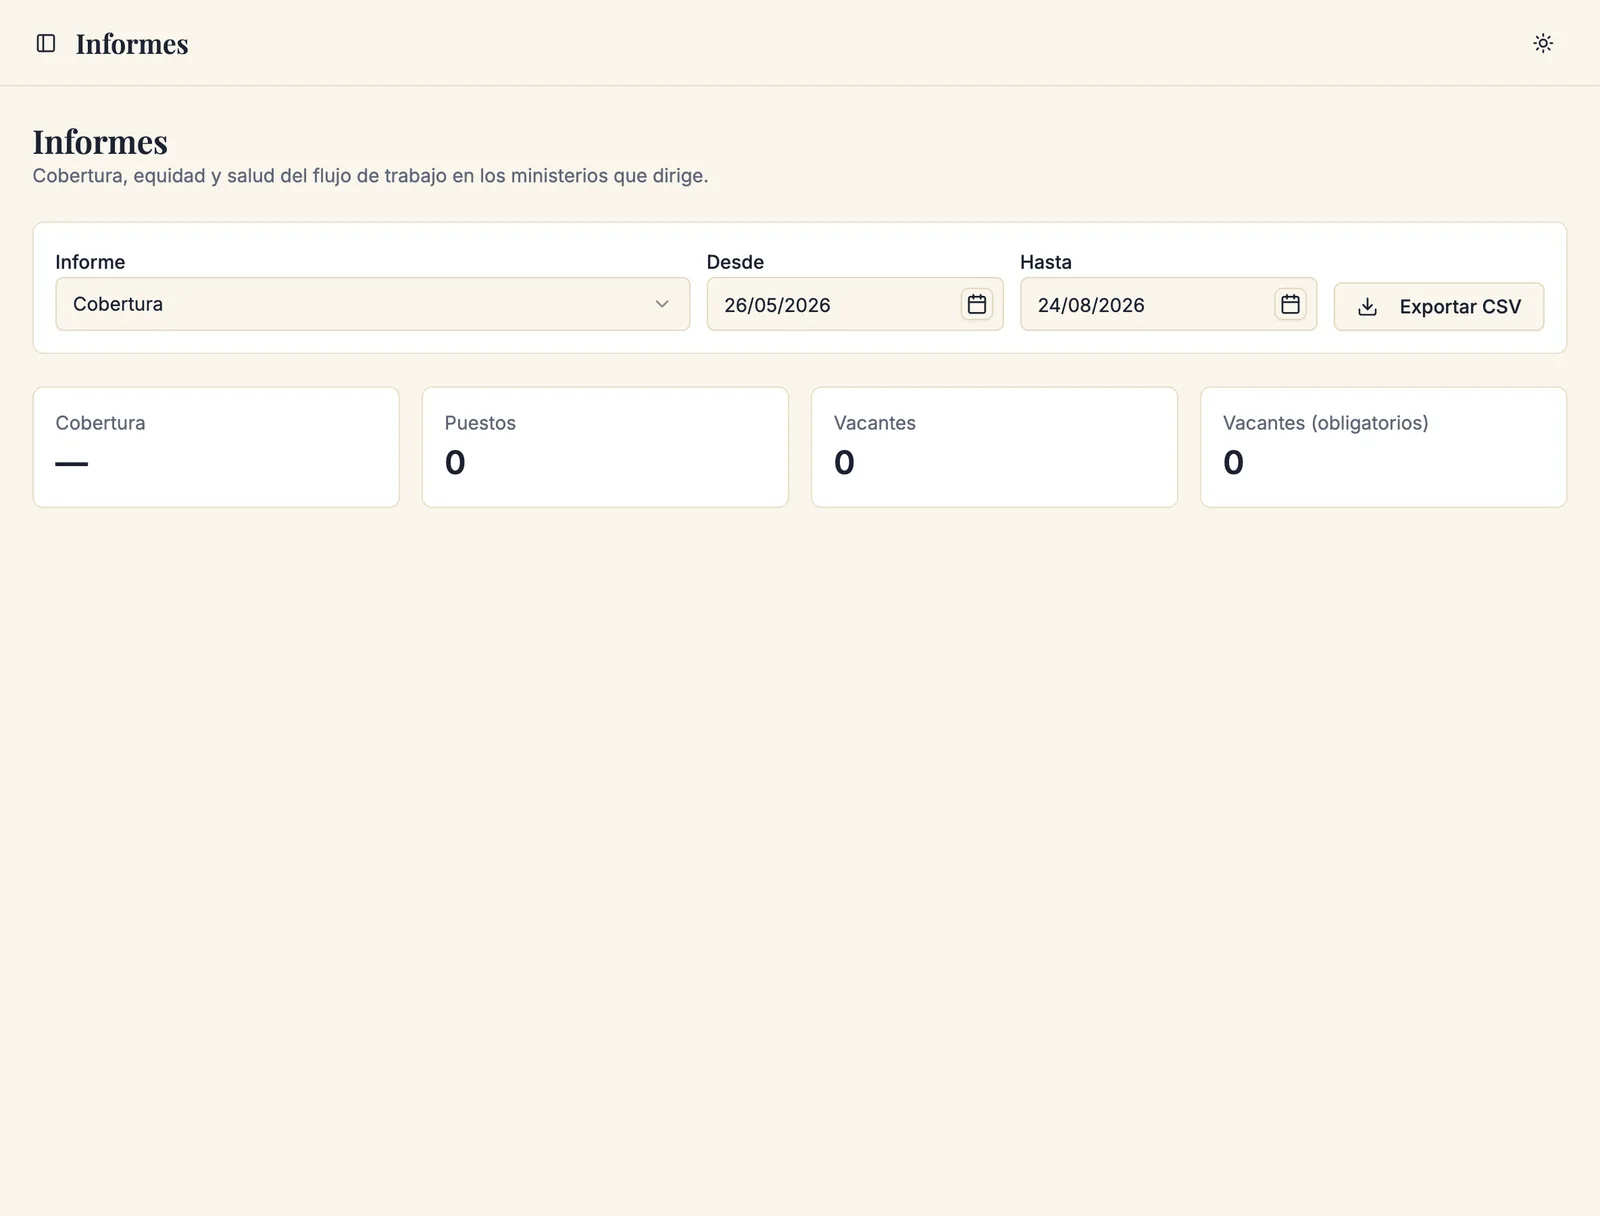Click the subtitle text about ministerios
The image size is (1600, 1216).
(370, 176)
